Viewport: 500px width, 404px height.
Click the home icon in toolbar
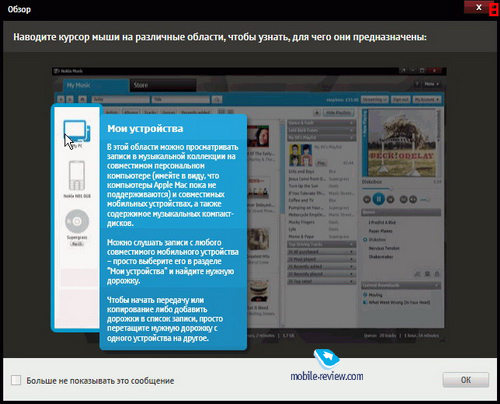point(82,99)
